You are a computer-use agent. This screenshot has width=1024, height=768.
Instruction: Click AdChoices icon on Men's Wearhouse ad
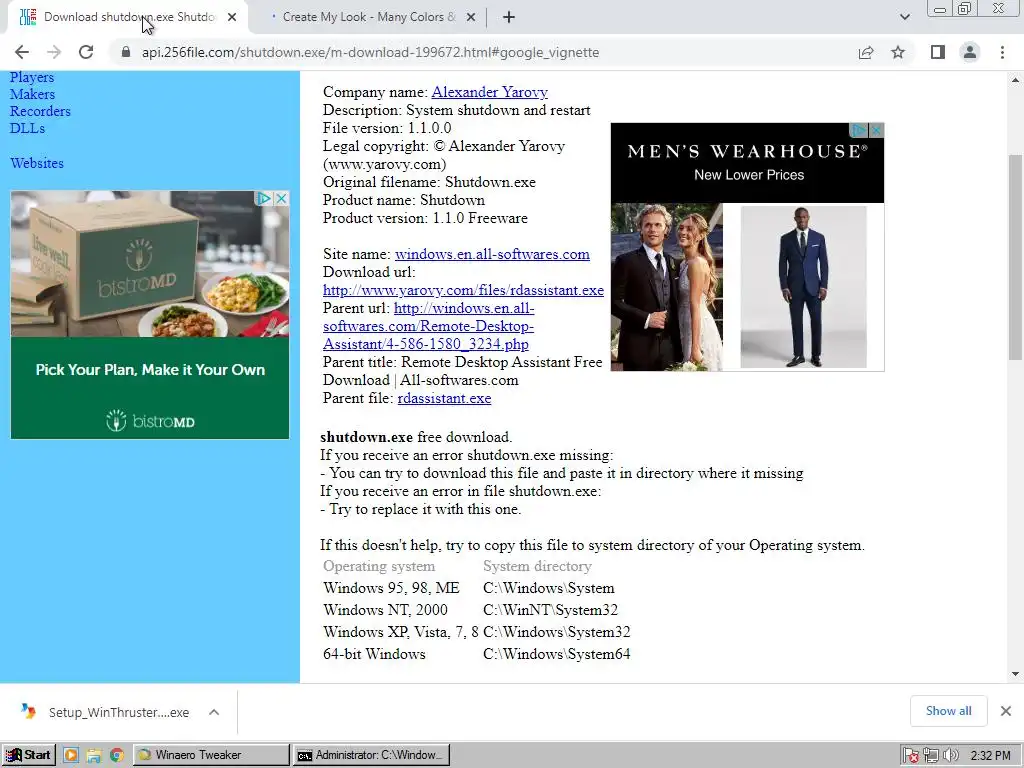tap(859, 130)
